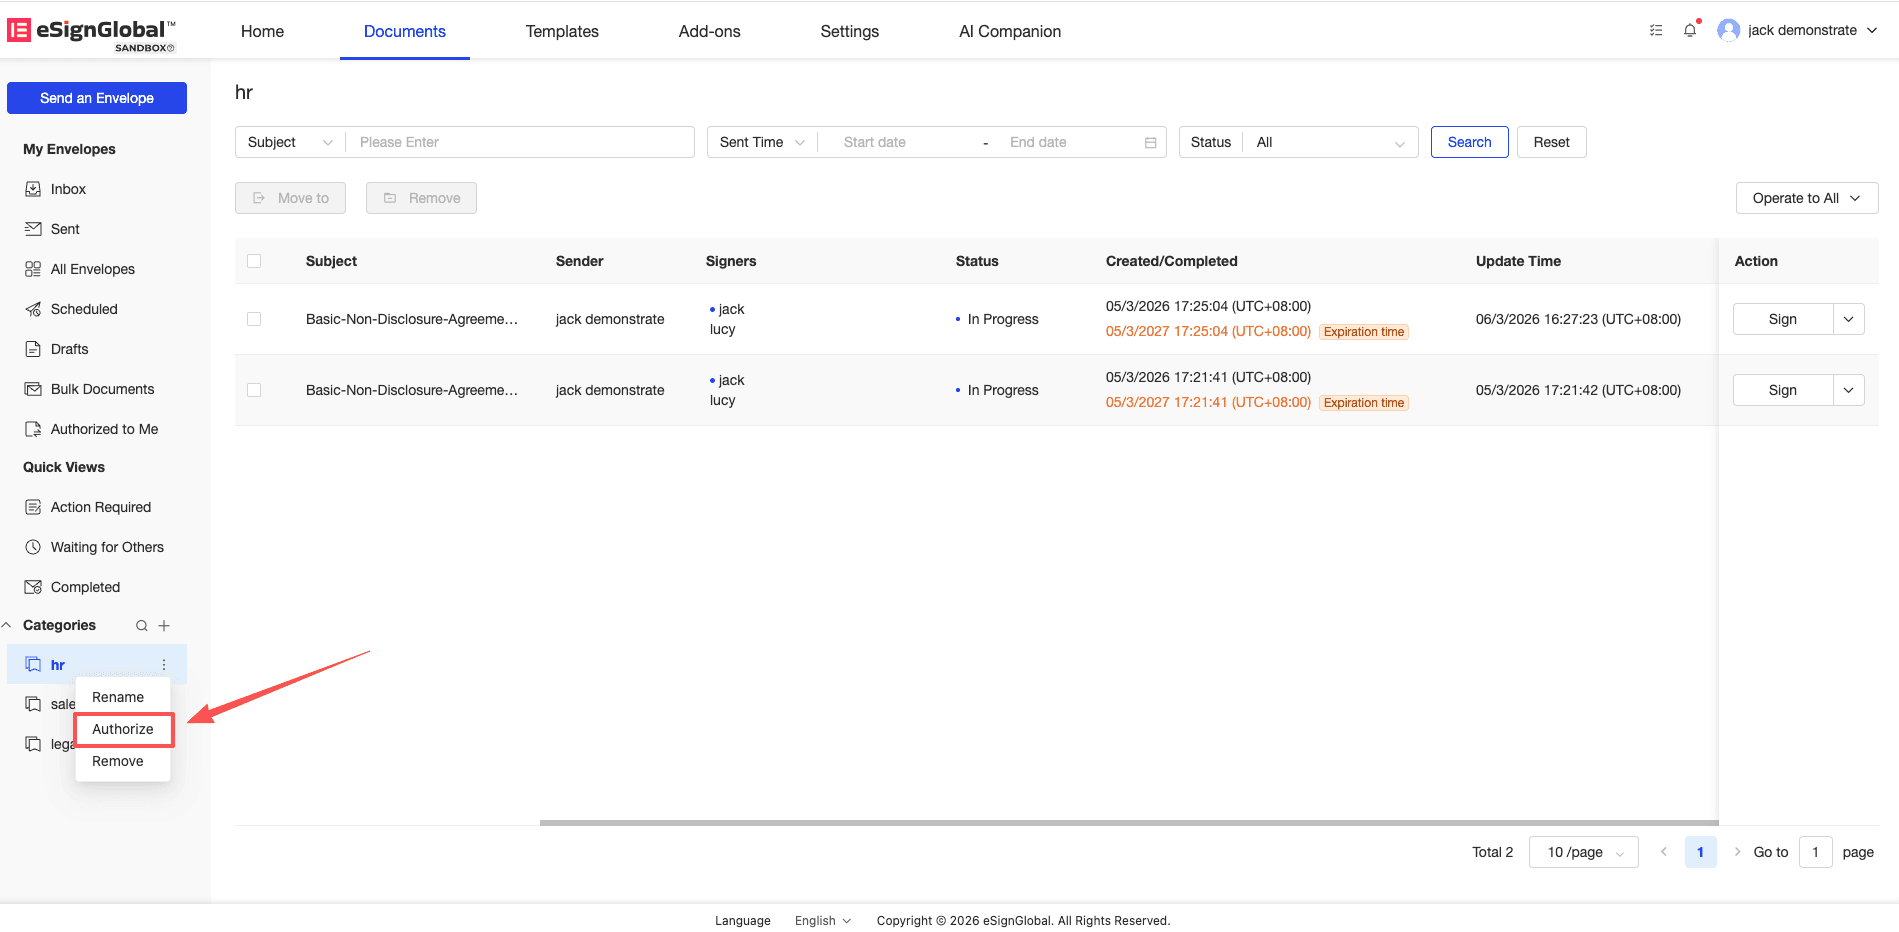Select the sales category folder icon

33,704
